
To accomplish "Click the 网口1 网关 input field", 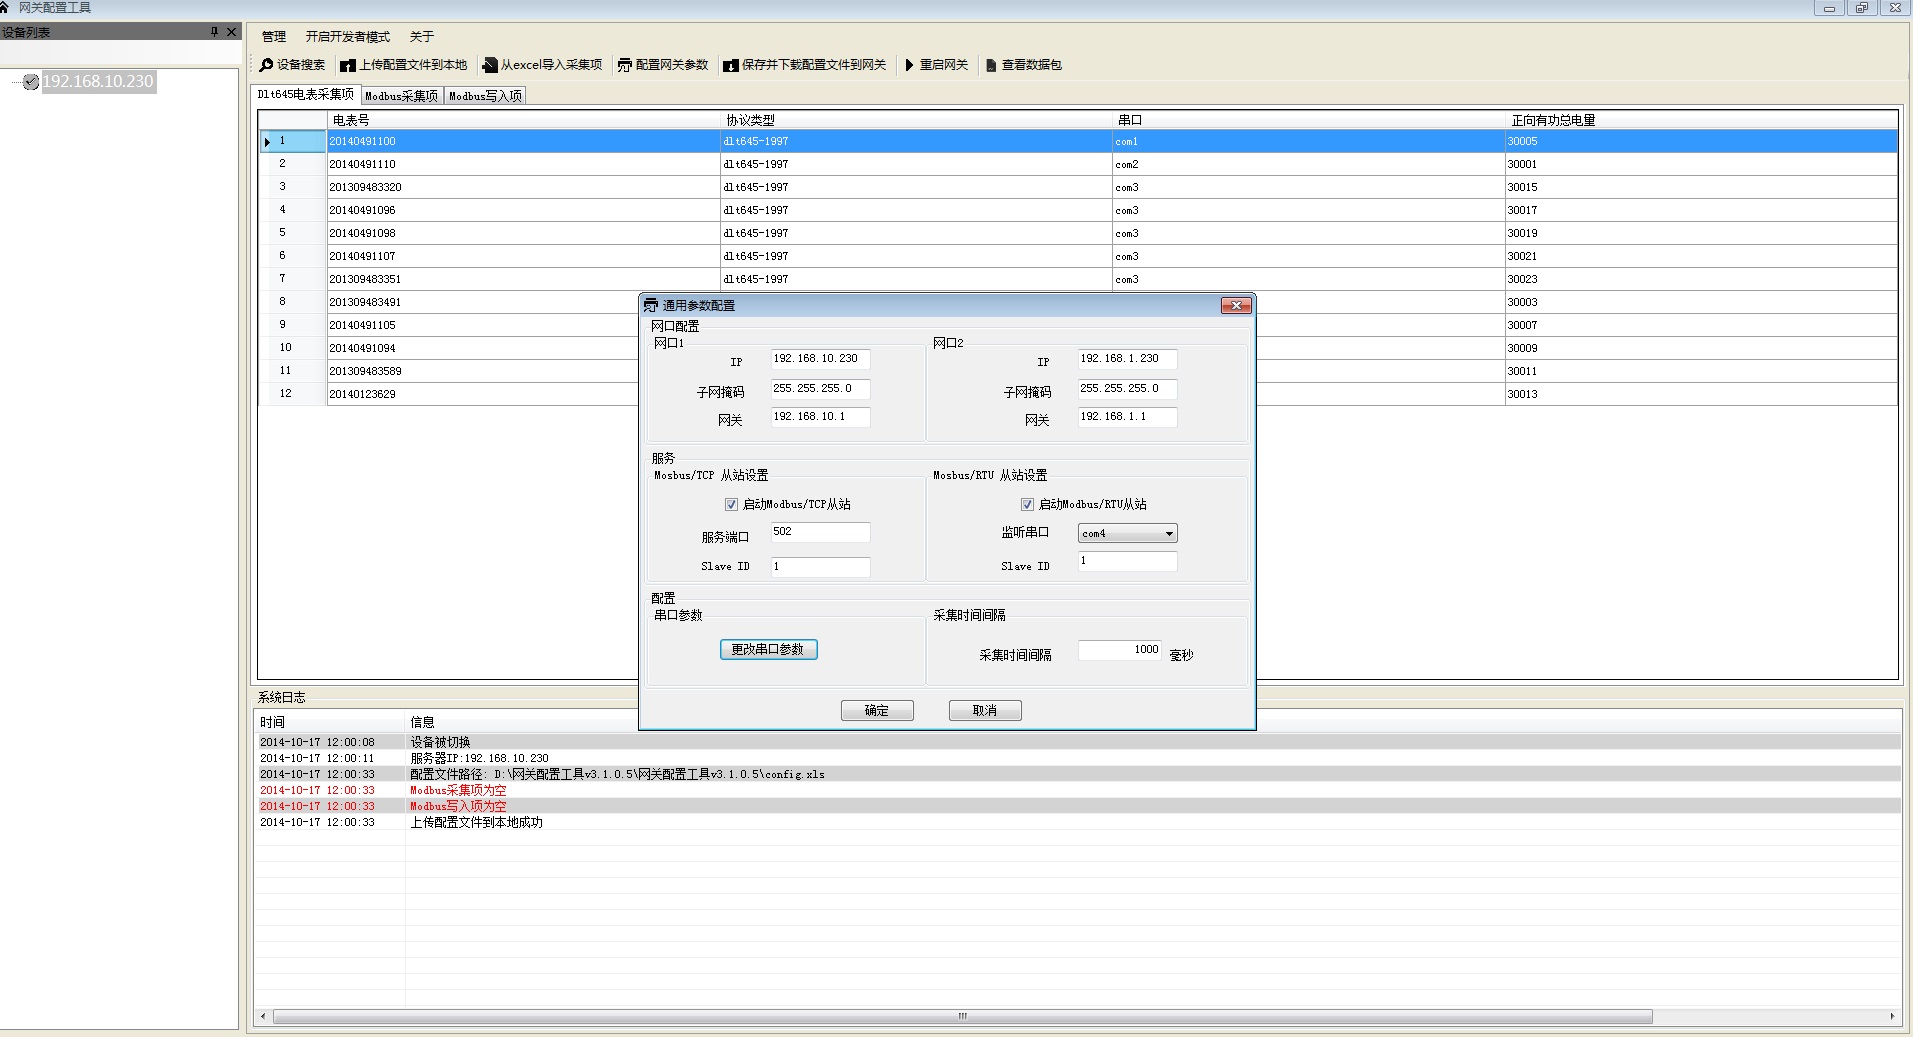I will 820,417.
